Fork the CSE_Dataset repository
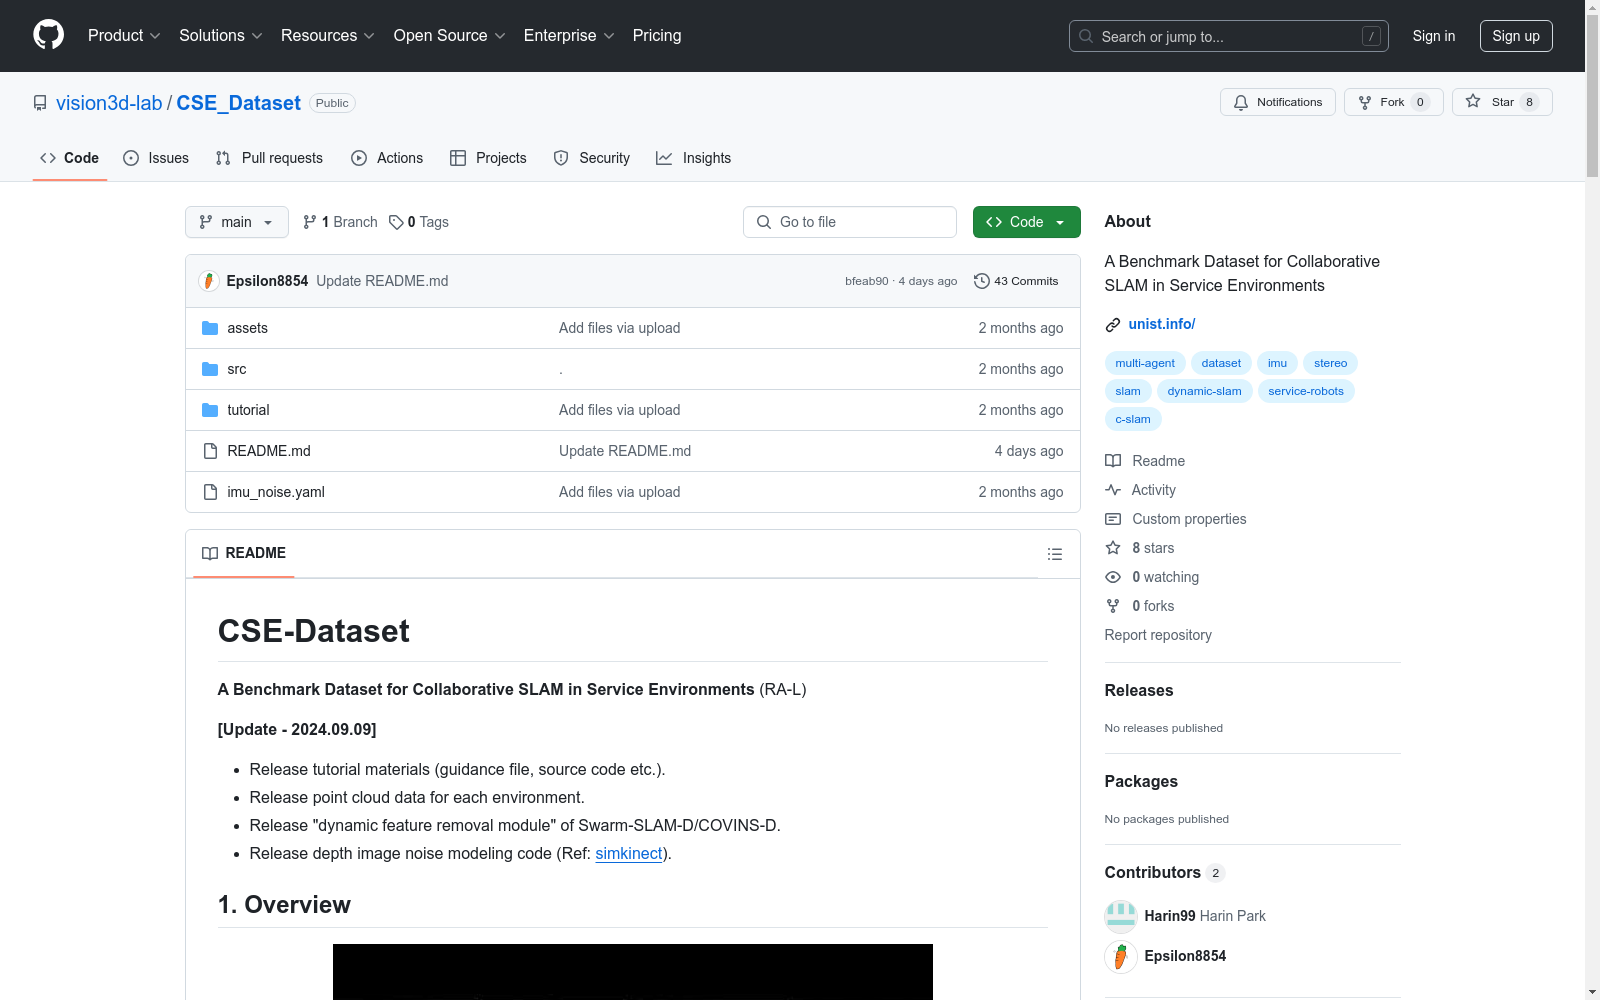The width and height of the screenshot is (1600, 1000). (1393, 102)
